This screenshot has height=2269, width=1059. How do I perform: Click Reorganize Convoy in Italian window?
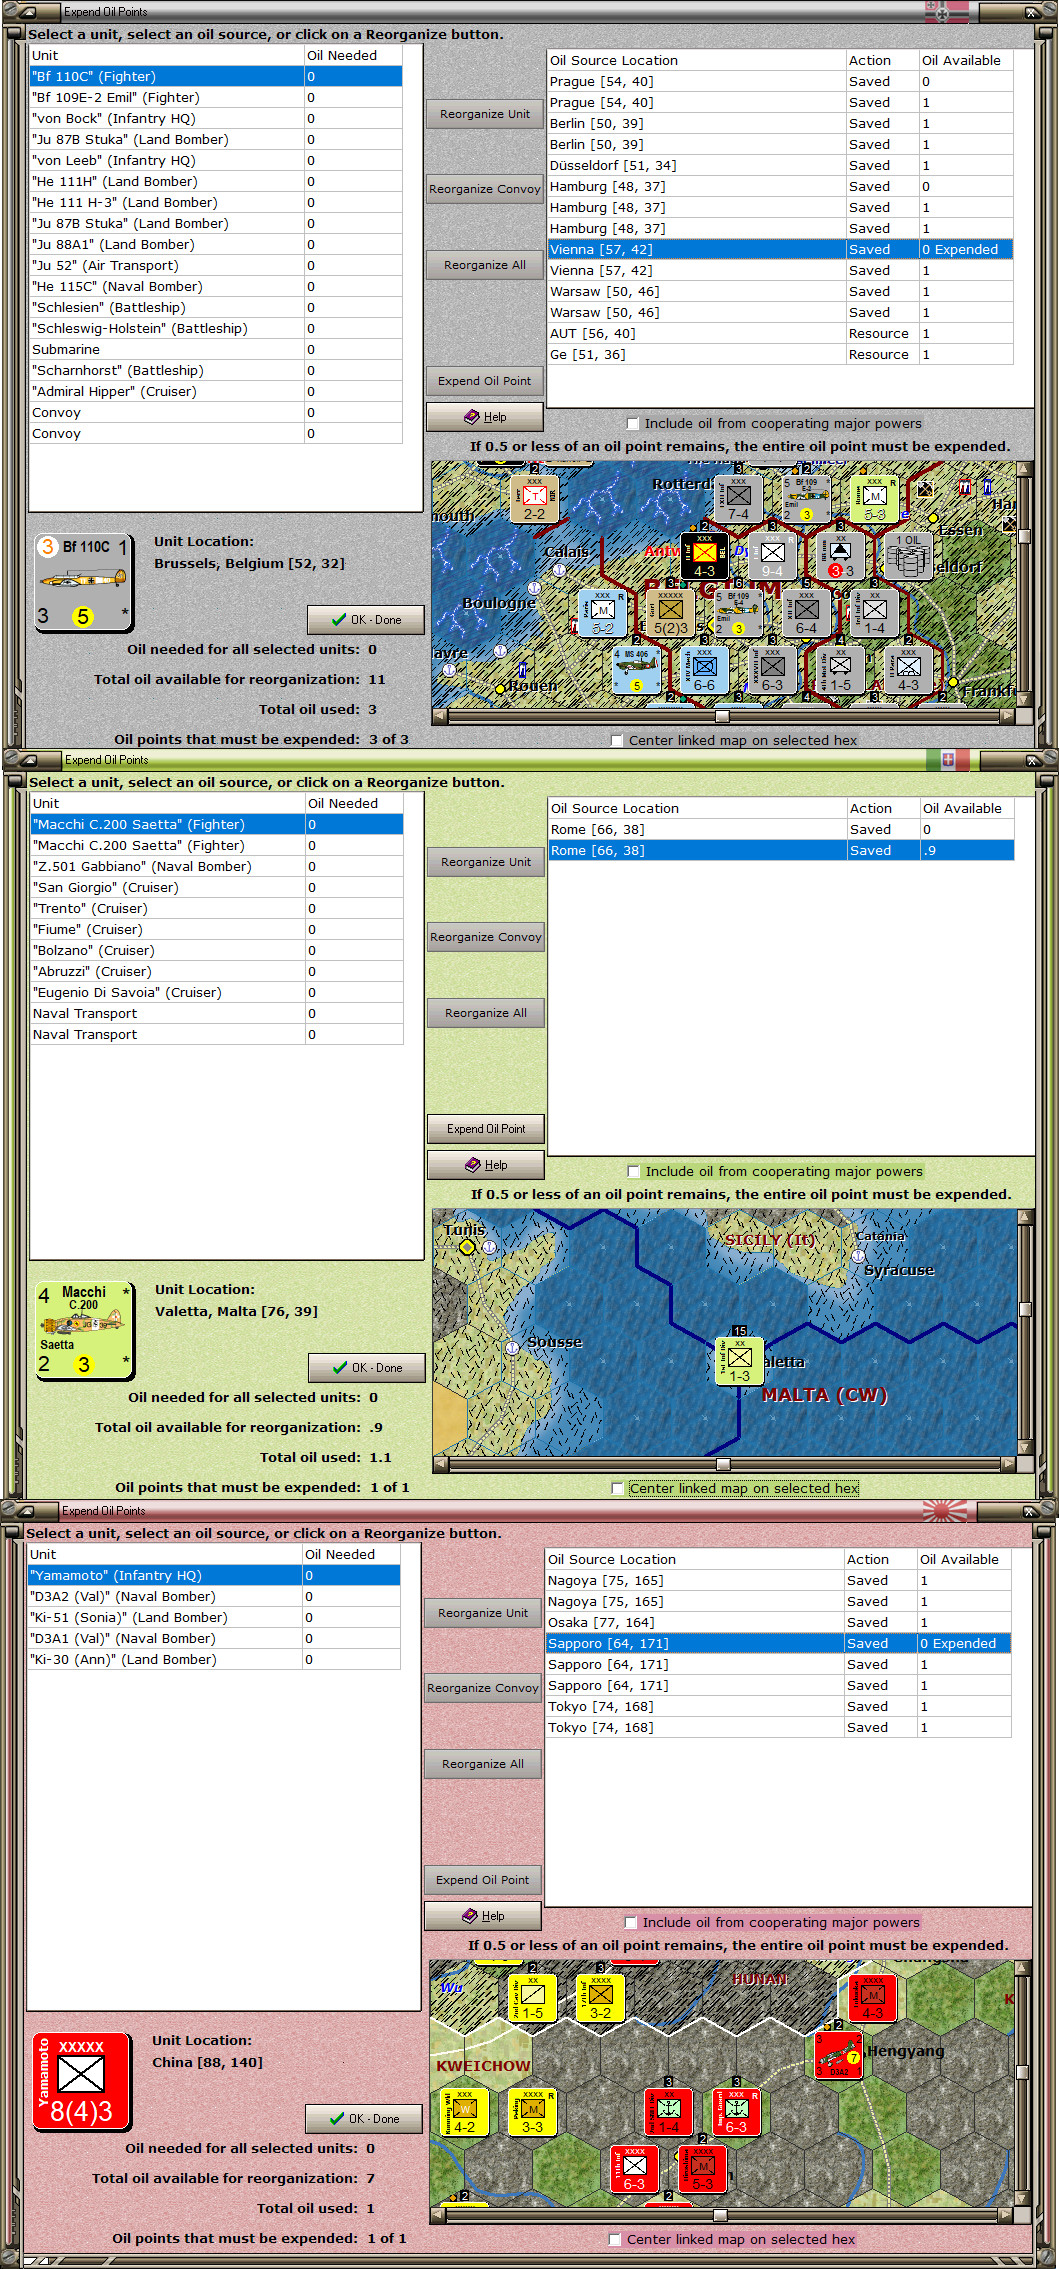coord(486,937)
